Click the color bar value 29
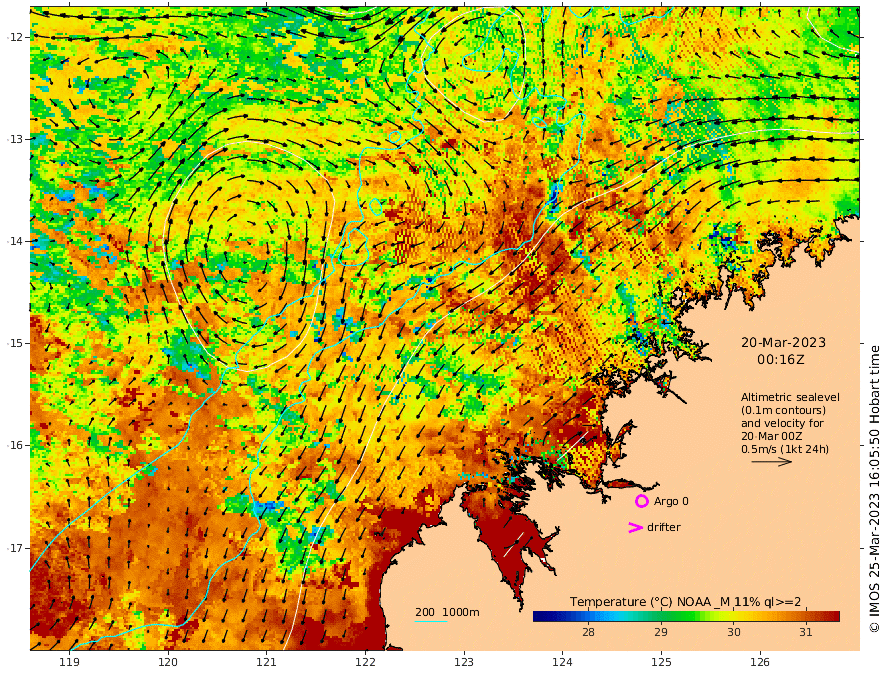Viewport: 880px width, 680px height. click(661, 632)
